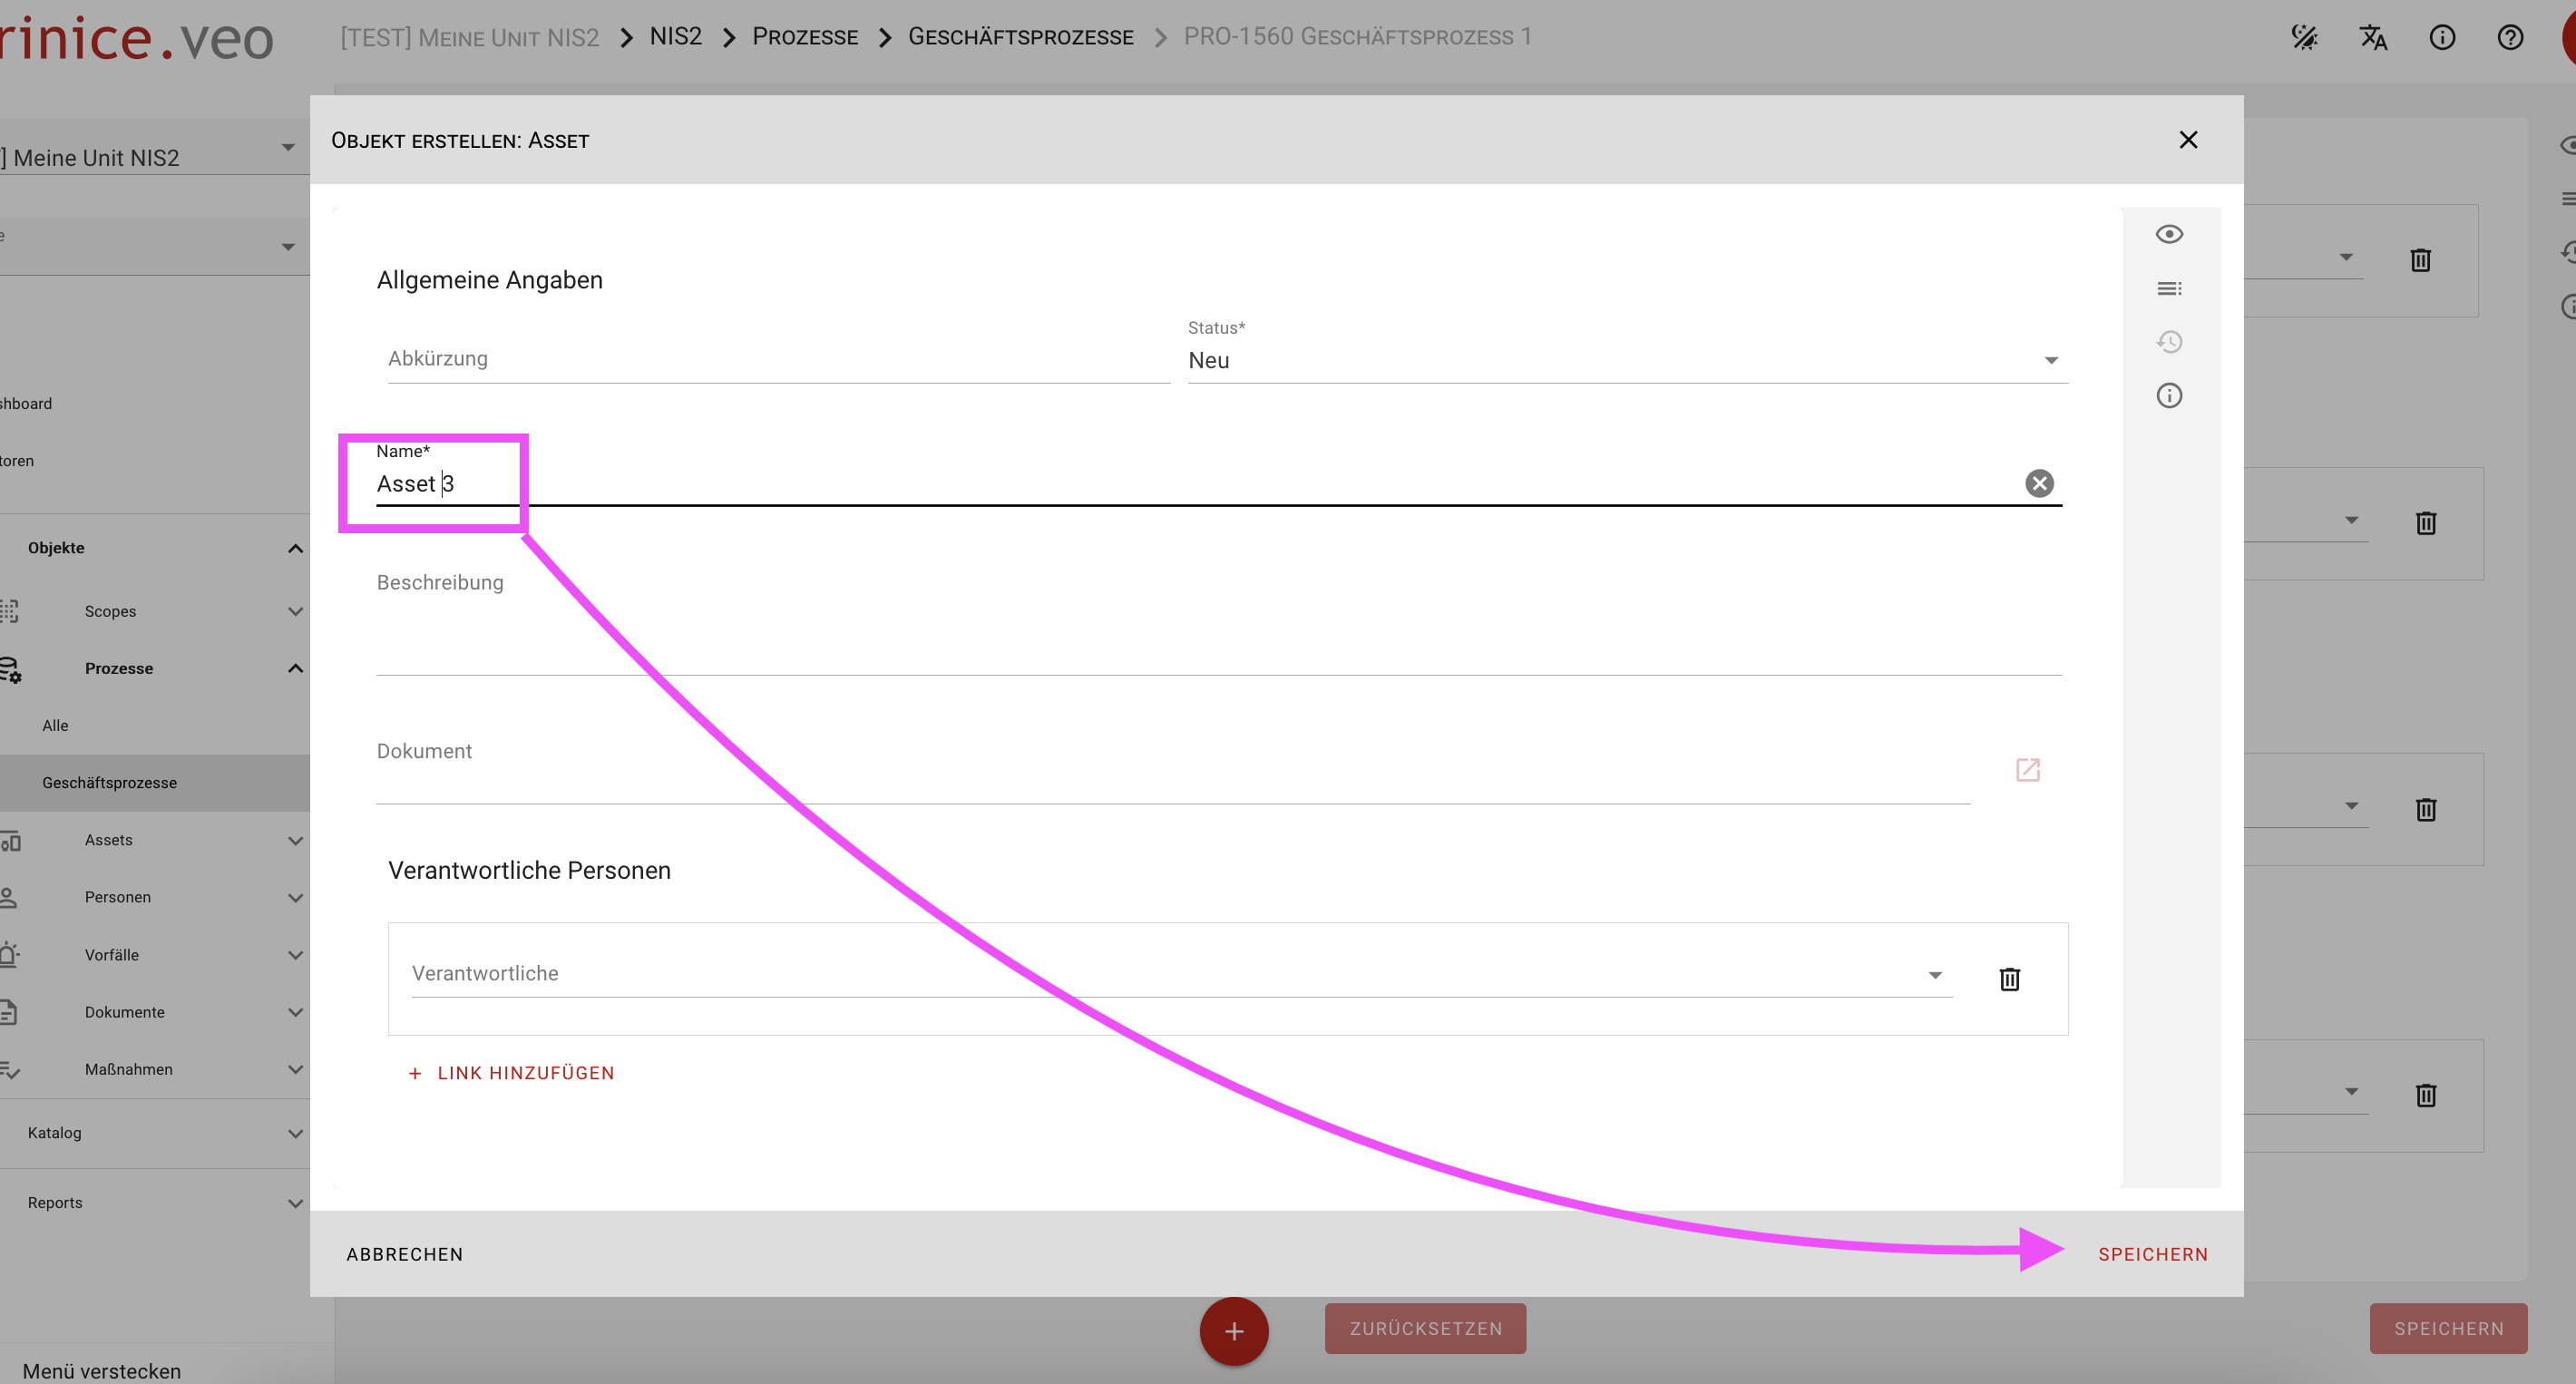Toggle the theme contrast icon in header

(x=2304, y=38)
